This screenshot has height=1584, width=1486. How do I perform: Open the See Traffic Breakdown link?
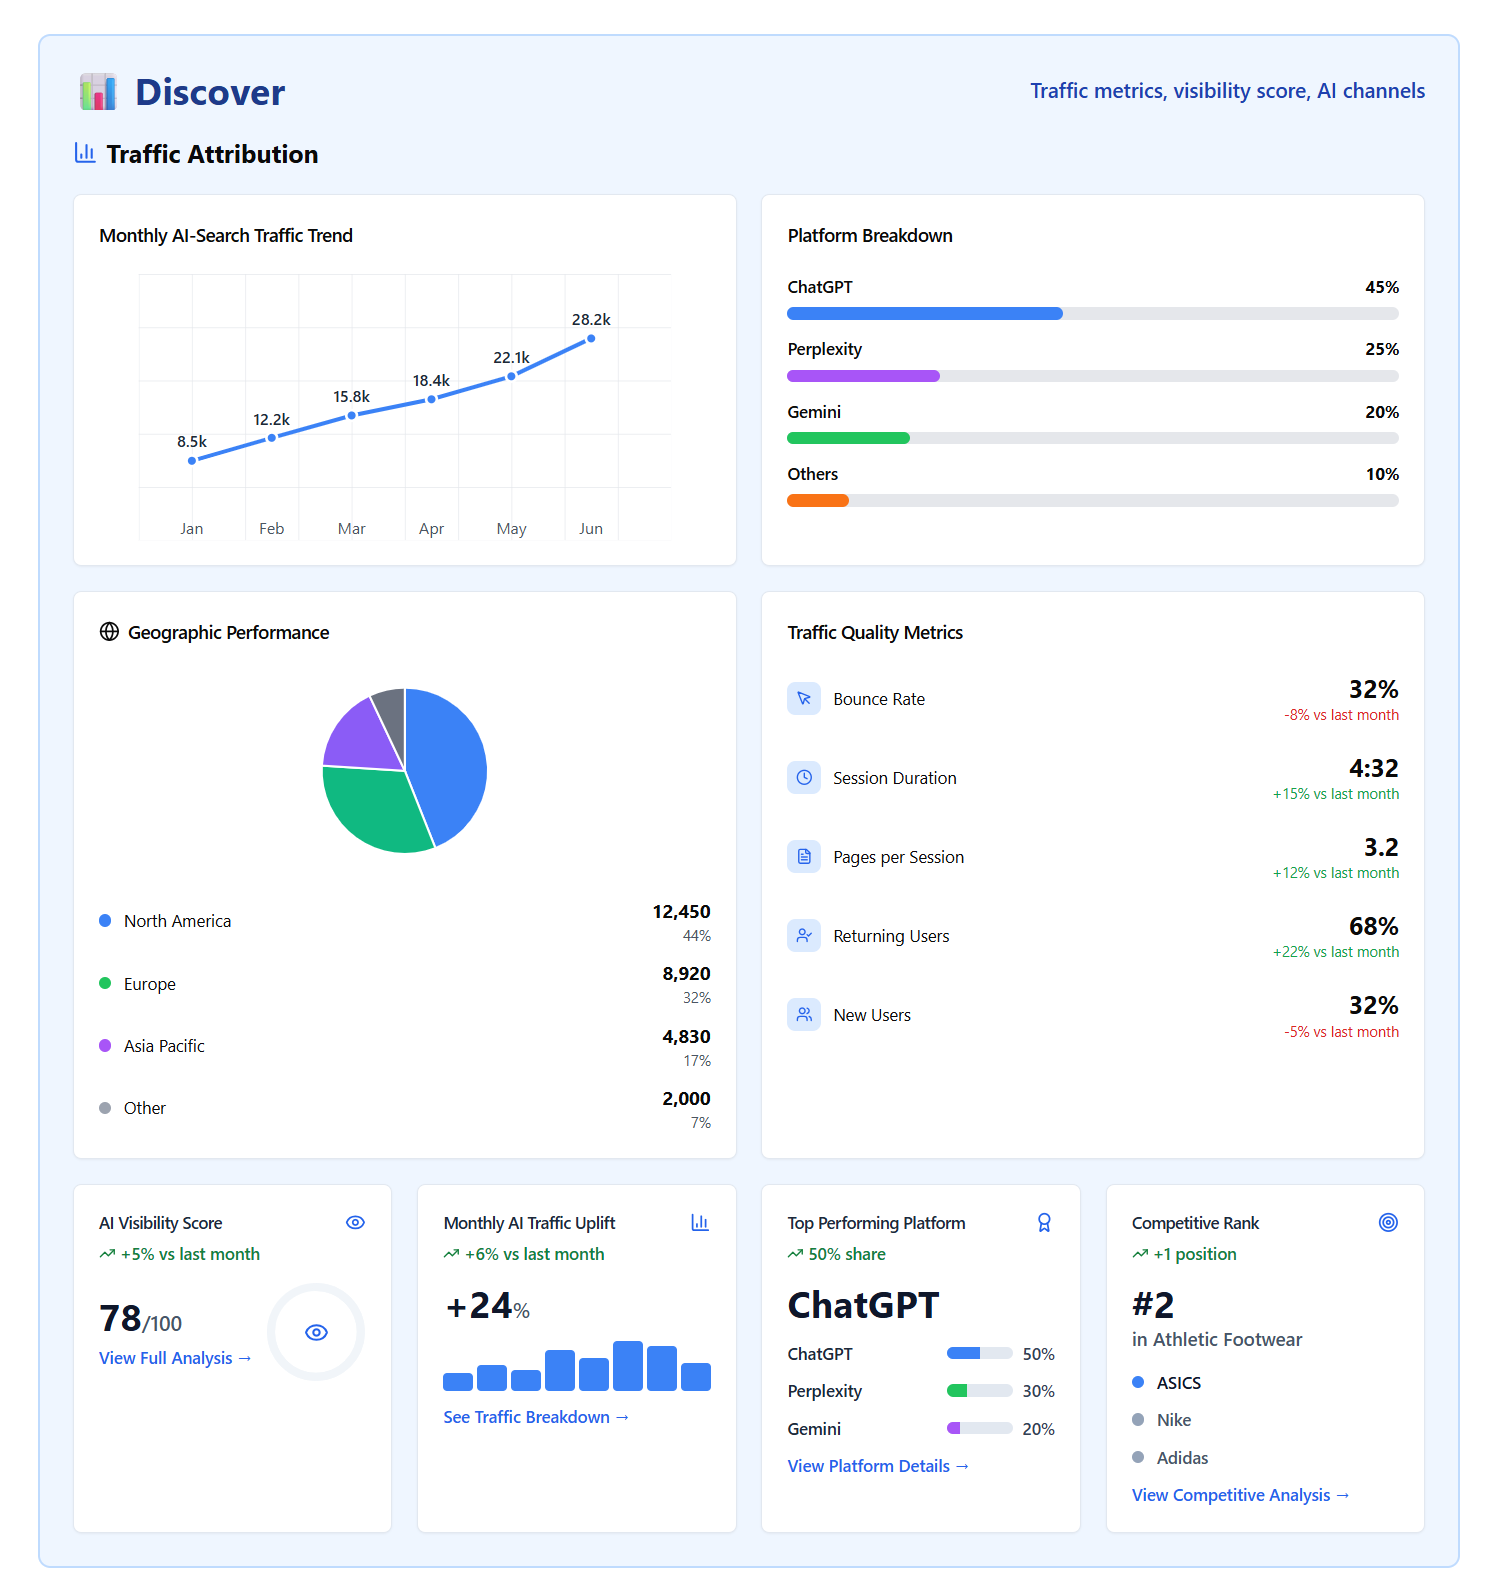click(x=536, y=1417)
